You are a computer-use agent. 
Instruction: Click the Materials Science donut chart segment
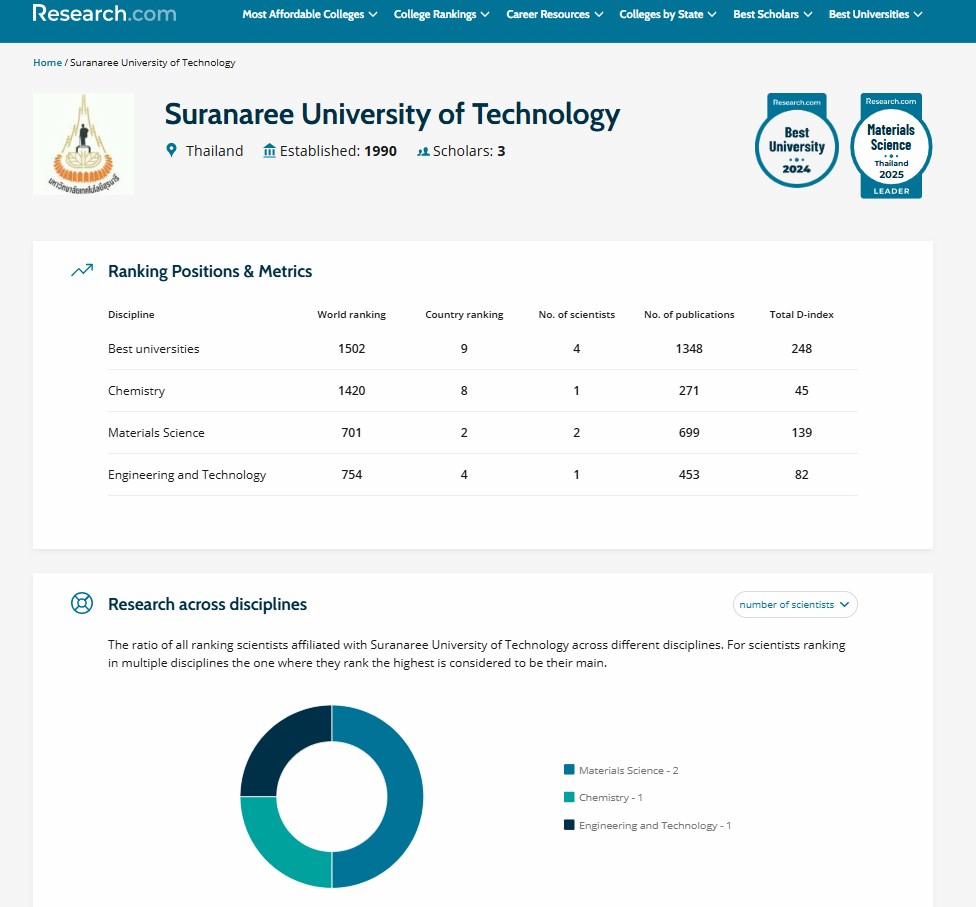point(405,796)
